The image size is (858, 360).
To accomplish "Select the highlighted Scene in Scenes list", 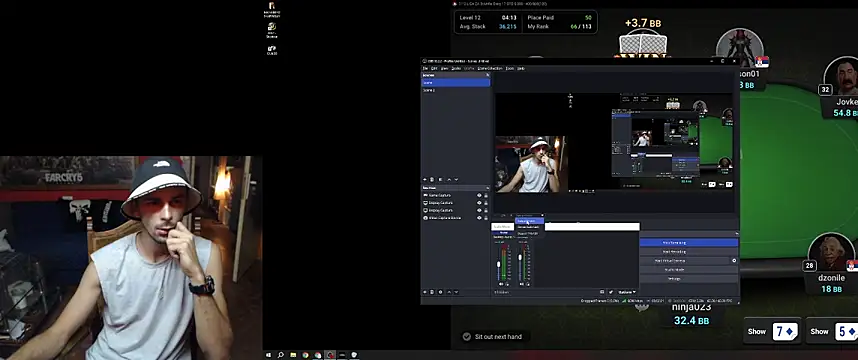I will click(455, 83).
